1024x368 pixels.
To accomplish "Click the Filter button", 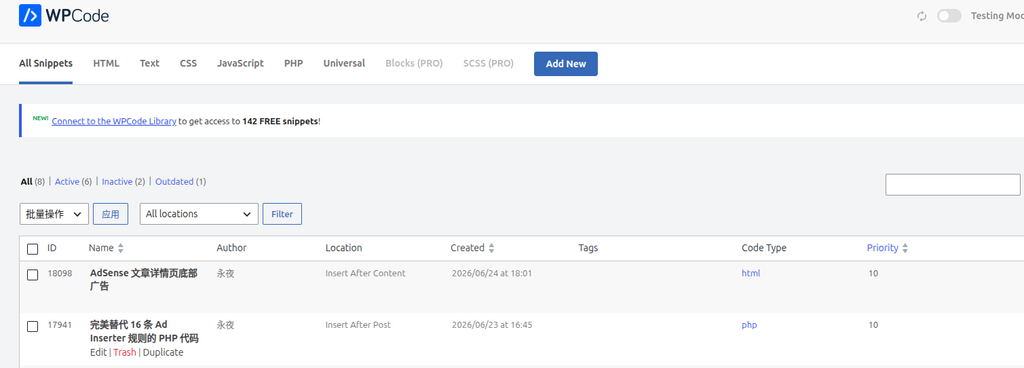I will tap(282, 214).
